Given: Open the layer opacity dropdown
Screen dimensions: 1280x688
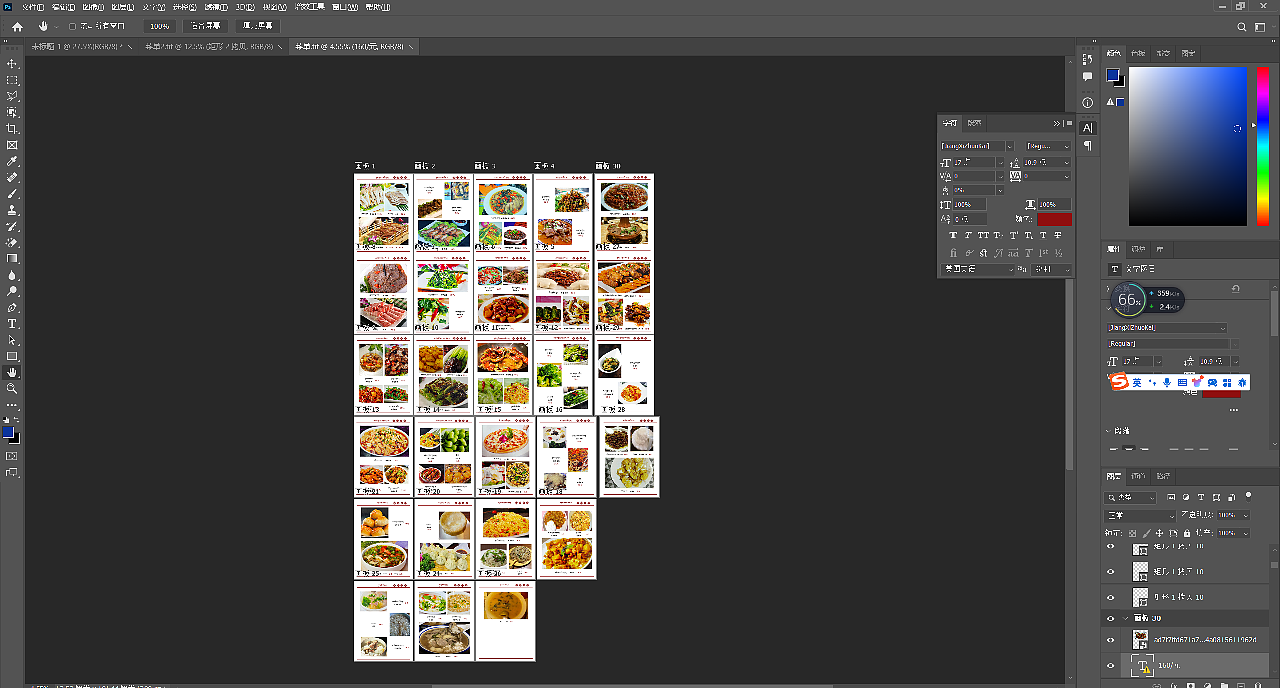Looking at the screenshot, I should 1246,515.
